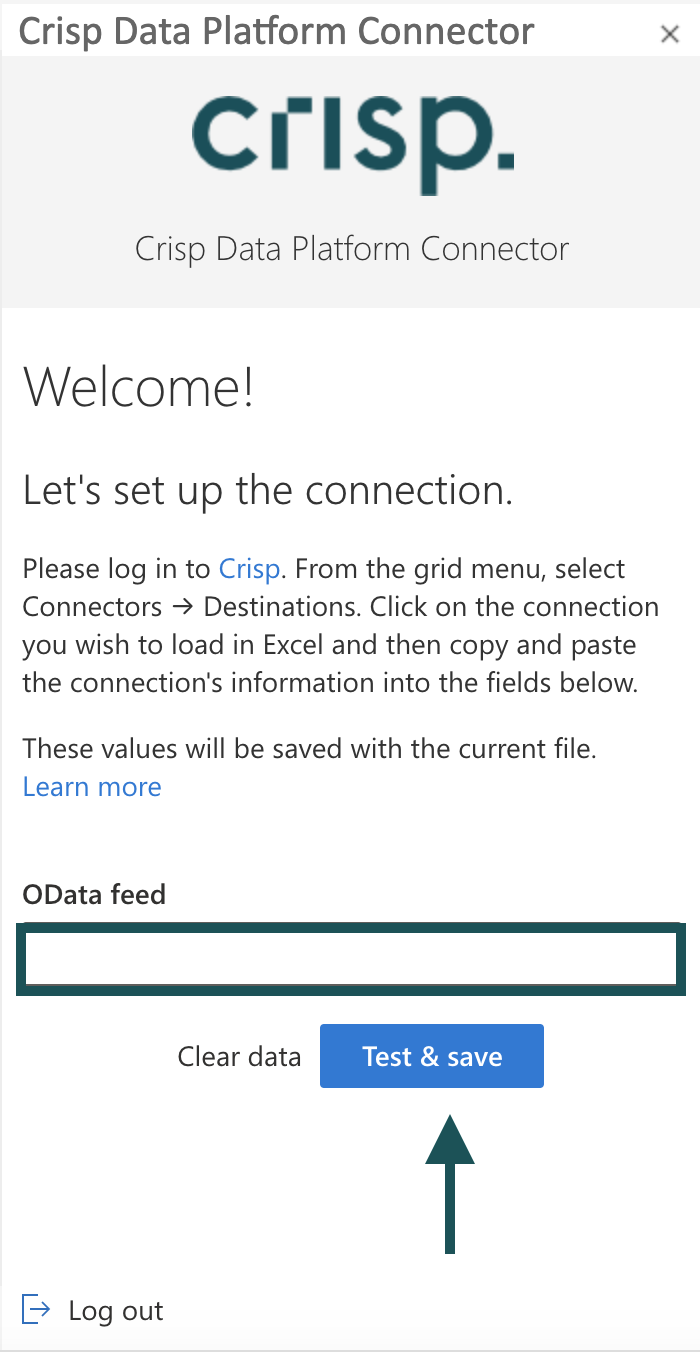Open the Learn more link
700x1352 pixels.
pyautogui.click(x=92, y=787)
